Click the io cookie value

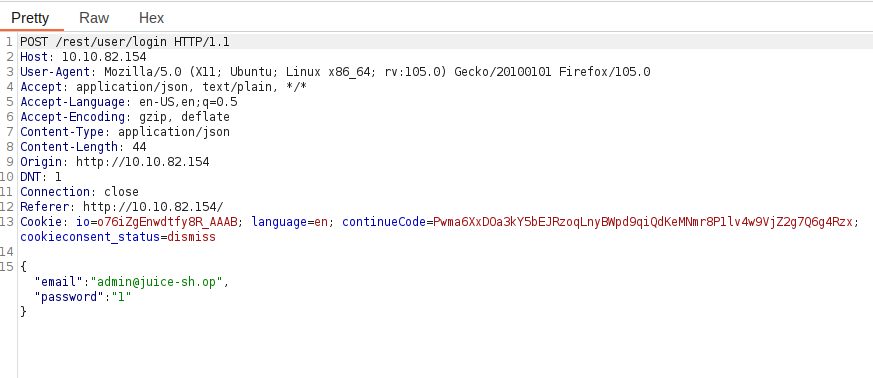167,222
